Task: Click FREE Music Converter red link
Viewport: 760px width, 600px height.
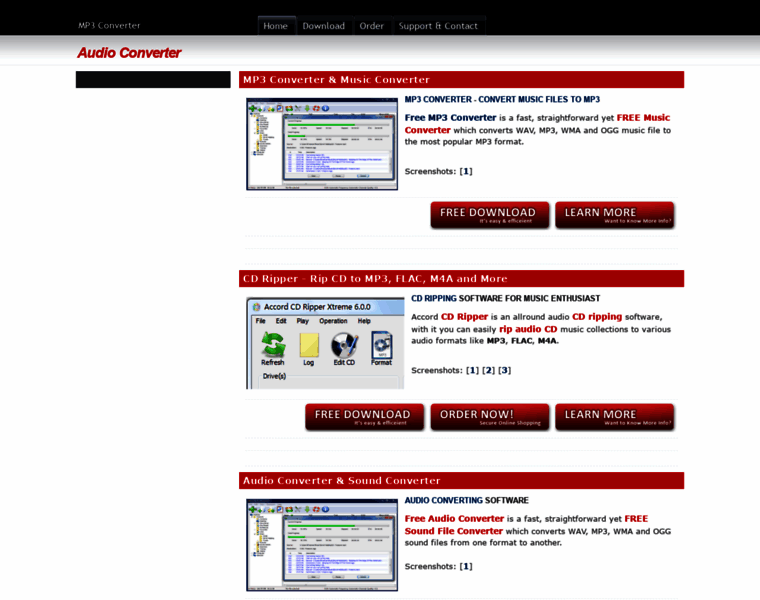Action: point(538,124)
